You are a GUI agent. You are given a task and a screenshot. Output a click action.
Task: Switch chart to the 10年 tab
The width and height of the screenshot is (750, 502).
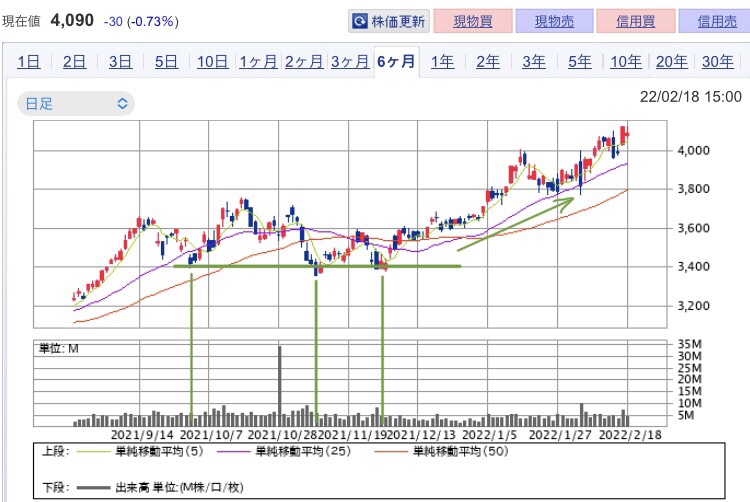626,62
